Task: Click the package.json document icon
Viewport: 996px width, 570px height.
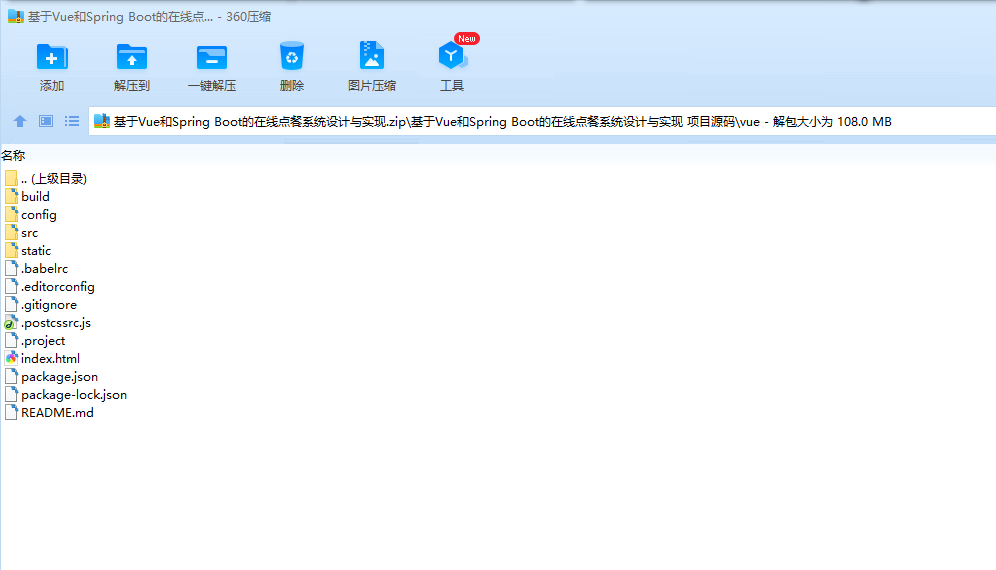Action: click(x=11, y=376)
